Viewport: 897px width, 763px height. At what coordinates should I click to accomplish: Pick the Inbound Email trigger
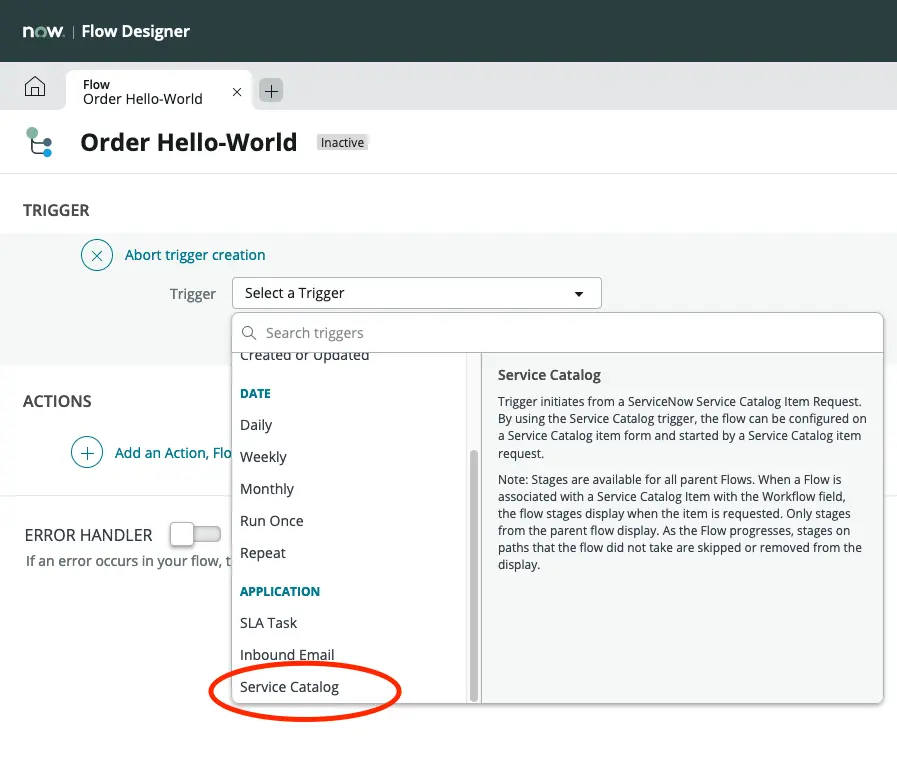pyautogui.click(x=287, y=655)
